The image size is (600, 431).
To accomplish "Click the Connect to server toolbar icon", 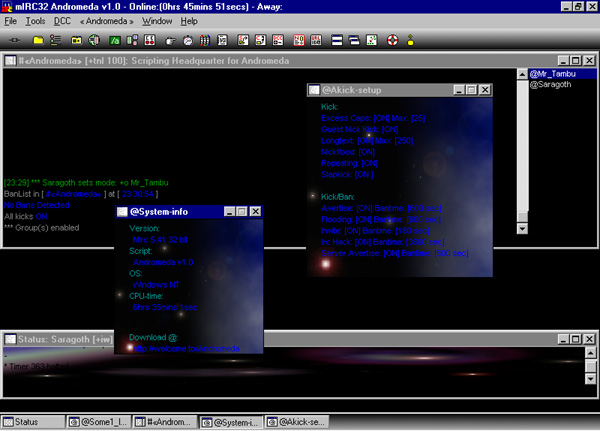I will click(15, 40).
